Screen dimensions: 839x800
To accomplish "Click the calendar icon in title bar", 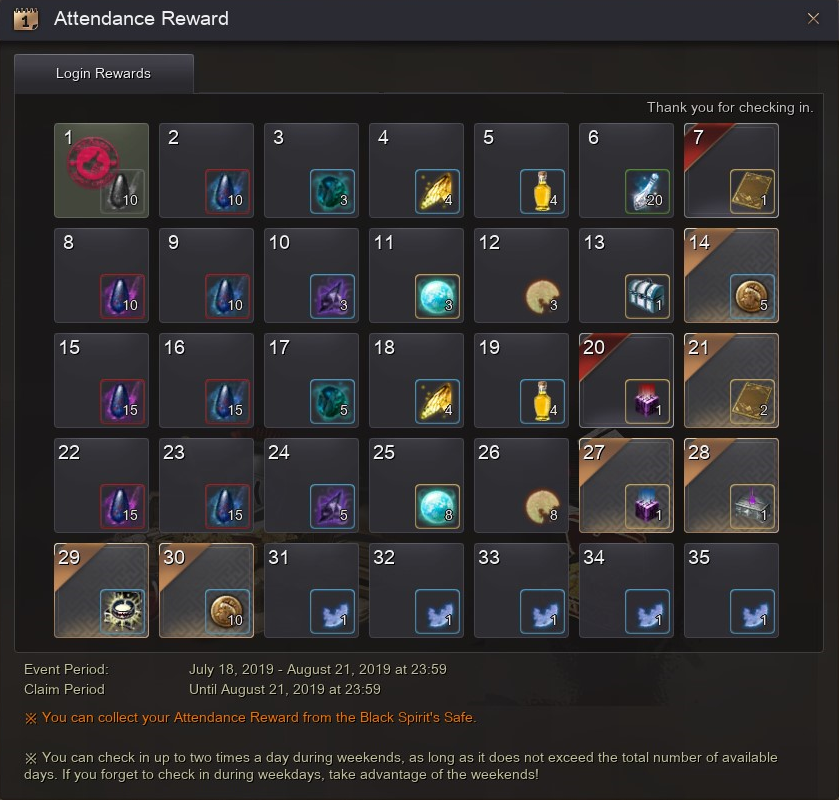I will pyautogui.click(x=26, y=19).
